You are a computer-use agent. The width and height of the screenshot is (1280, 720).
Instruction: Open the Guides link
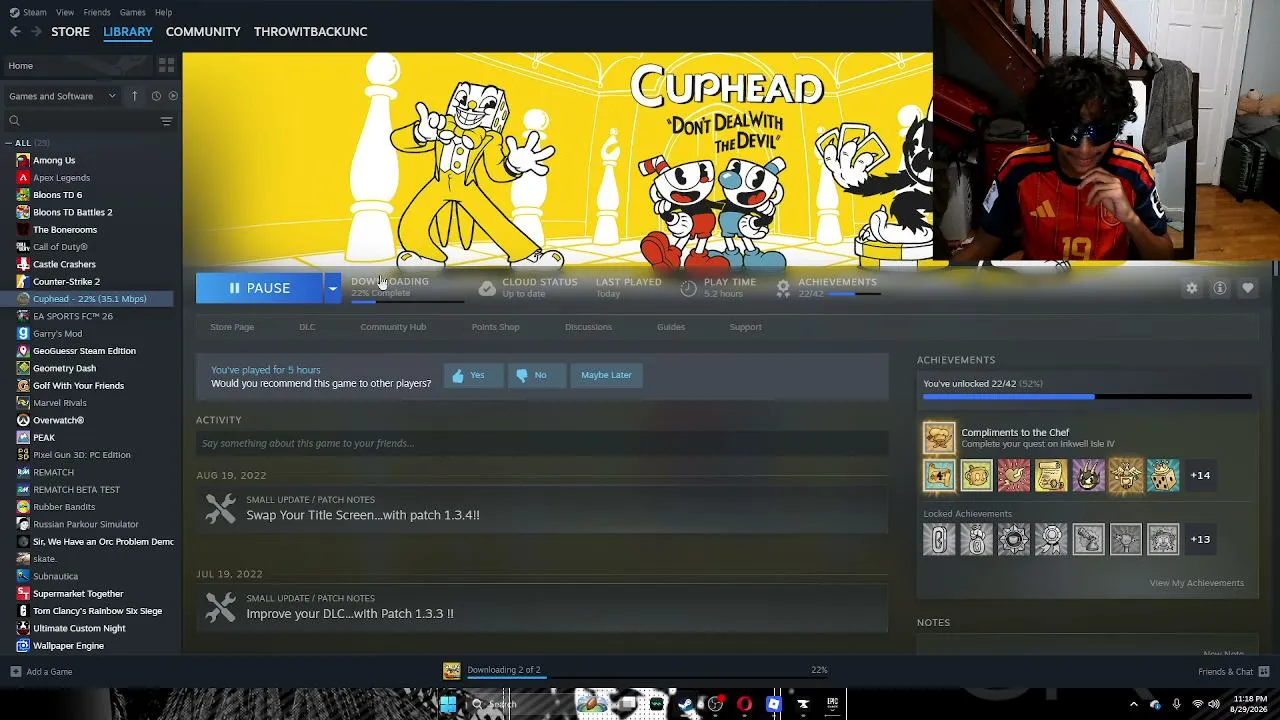(x=671, y=327)
